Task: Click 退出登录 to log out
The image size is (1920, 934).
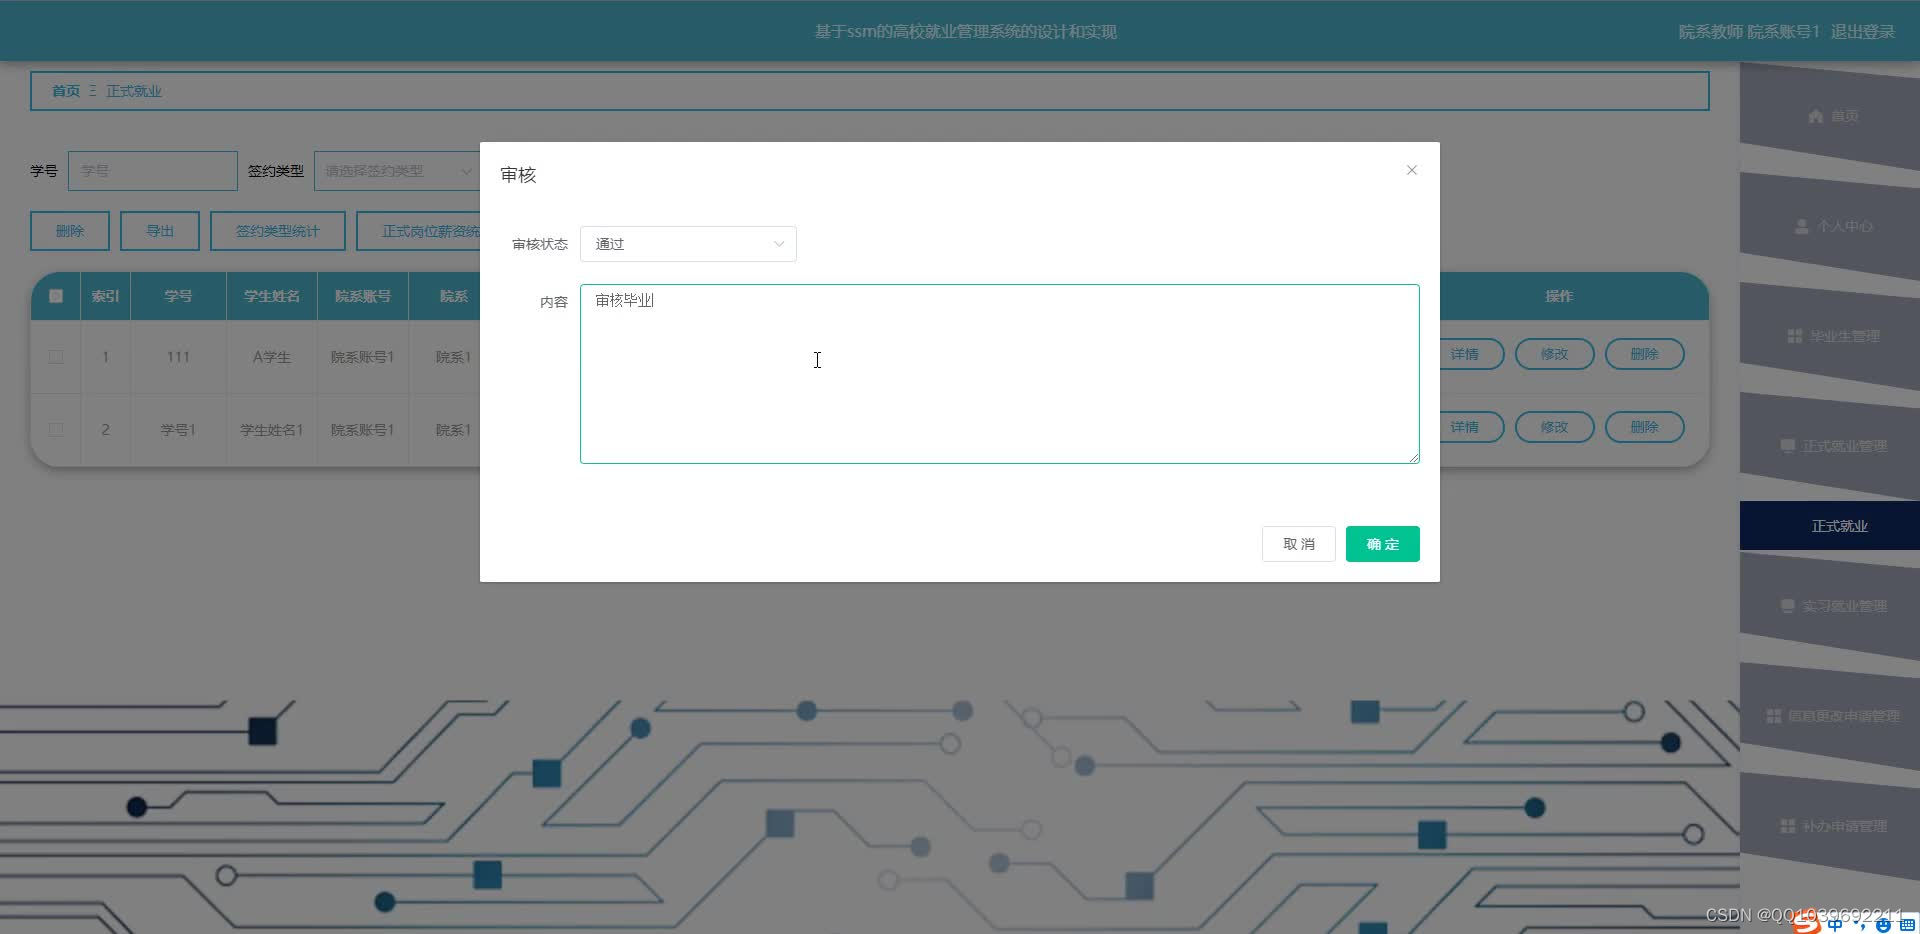Action: [1862, 32]
